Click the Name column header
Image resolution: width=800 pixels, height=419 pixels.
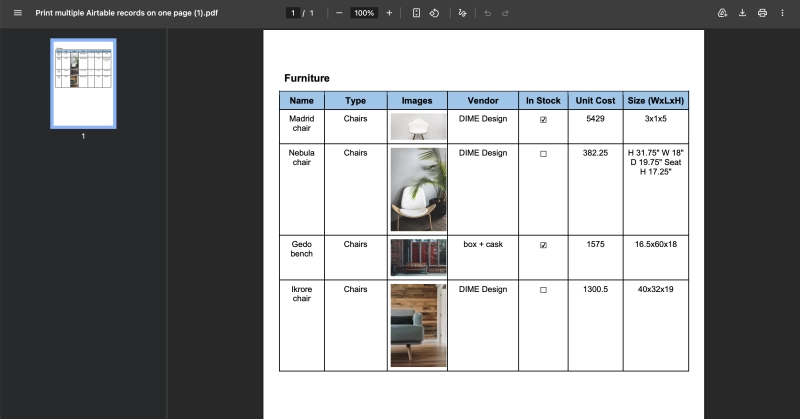pyautogui.click(x=302, y=101)
